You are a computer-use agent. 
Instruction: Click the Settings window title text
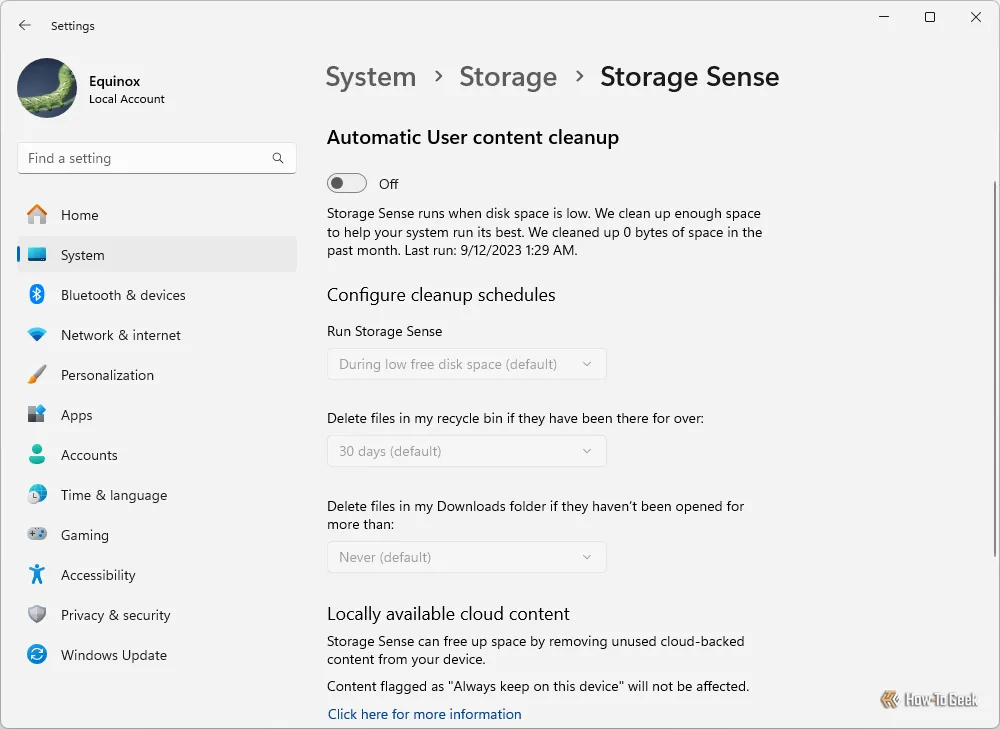pyautogui.click(x=73, y=26)
